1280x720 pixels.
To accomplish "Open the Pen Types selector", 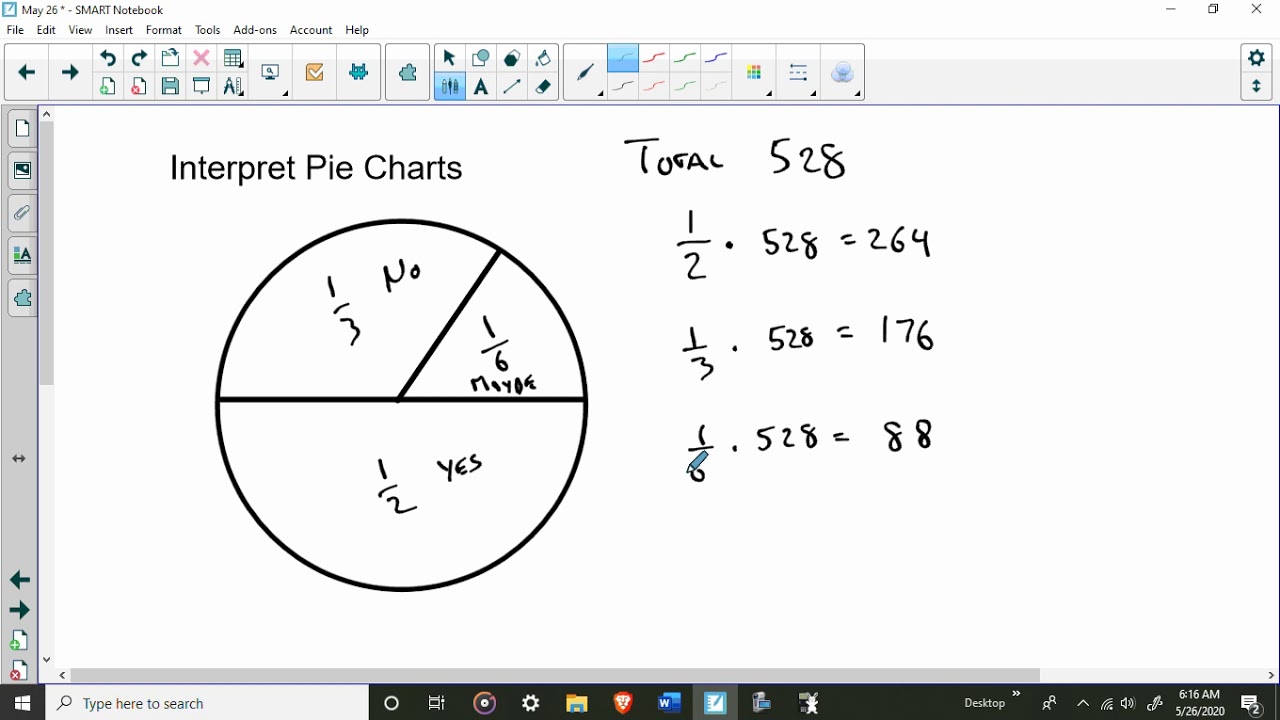I will coord(585,72).
